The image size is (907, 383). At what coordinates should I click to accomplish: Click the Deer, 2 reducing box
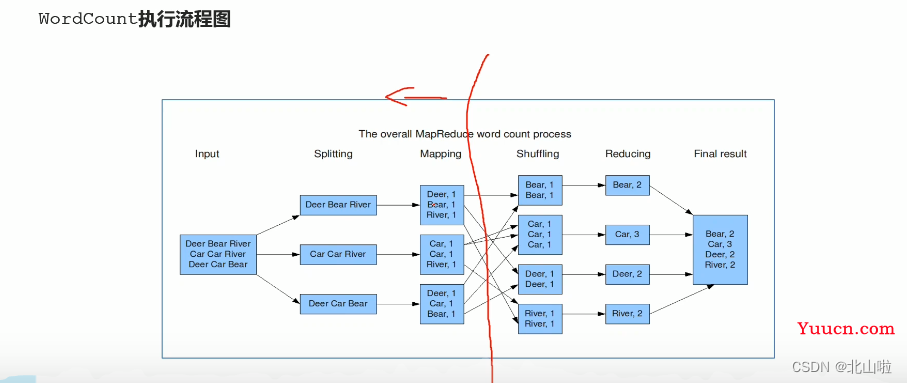click(627, 274)
